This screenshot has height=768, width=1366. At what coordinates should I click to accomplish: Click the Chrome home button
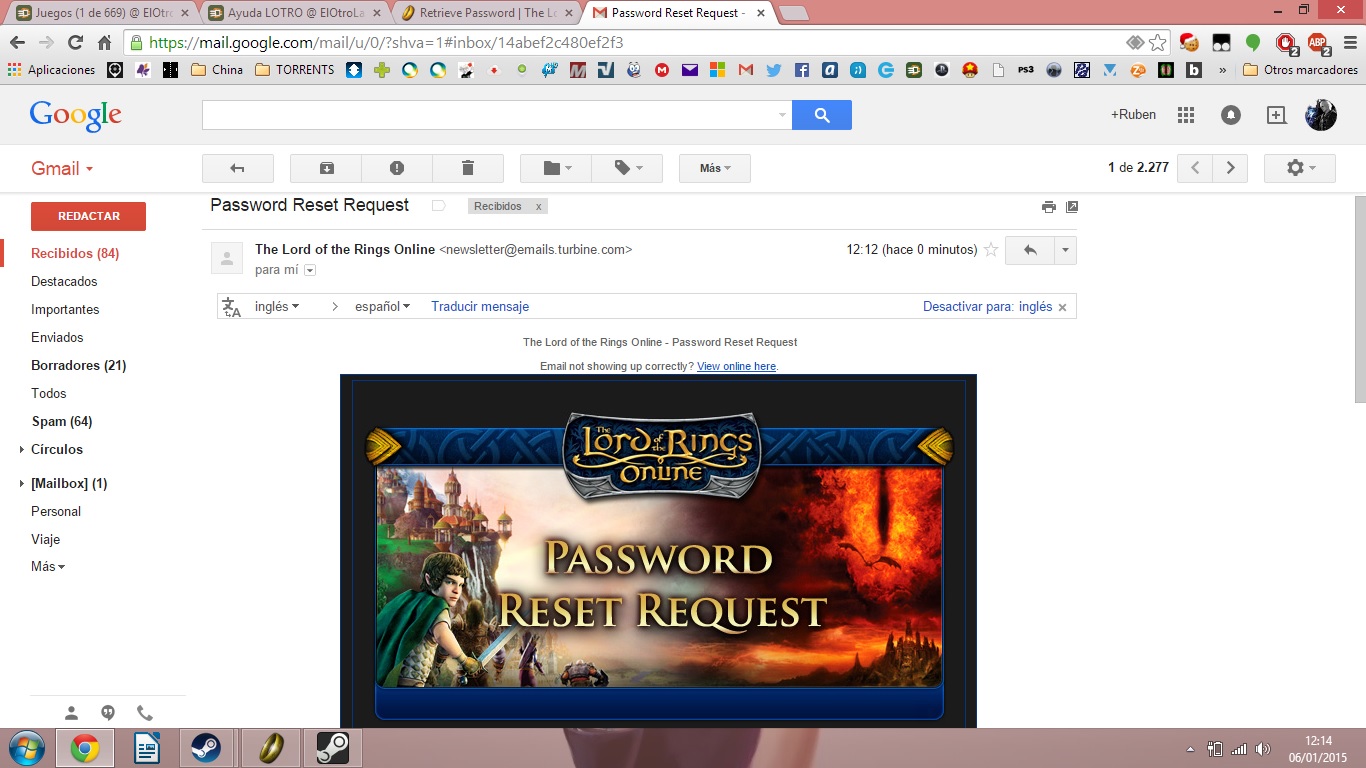(104, 43)
